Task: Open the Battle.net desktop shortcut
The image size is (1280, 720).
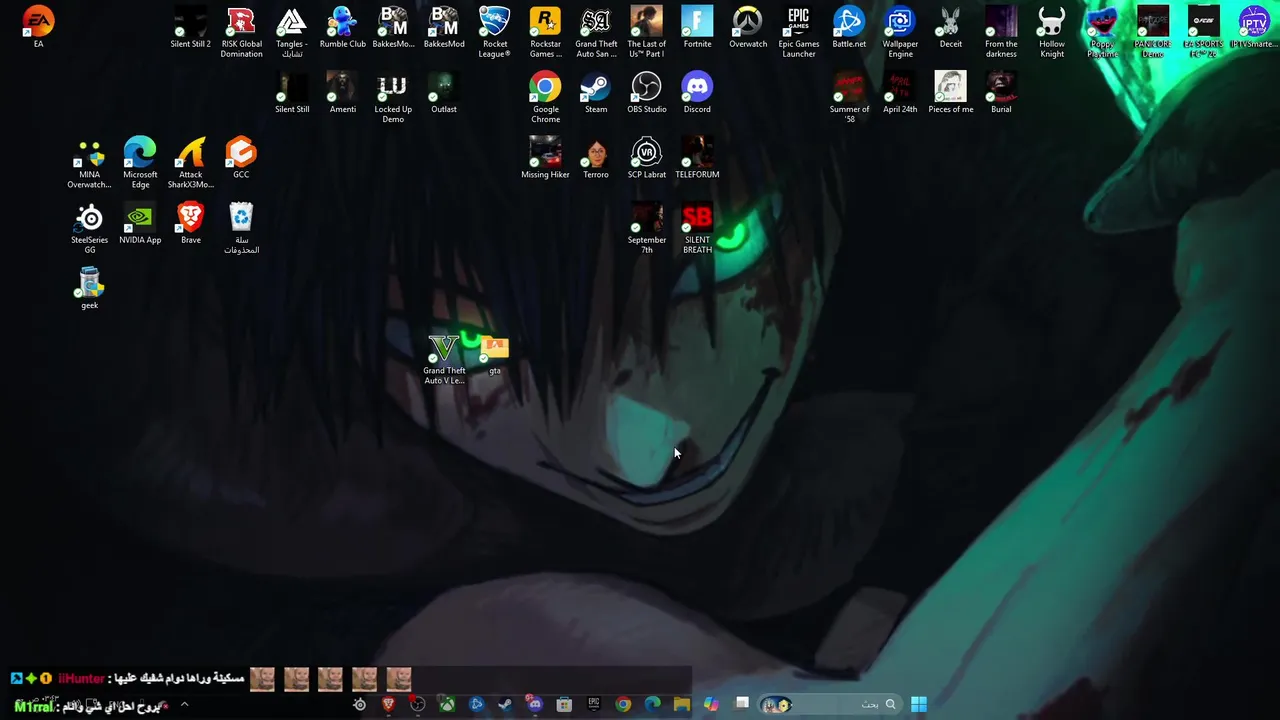Action: point(849,27)
